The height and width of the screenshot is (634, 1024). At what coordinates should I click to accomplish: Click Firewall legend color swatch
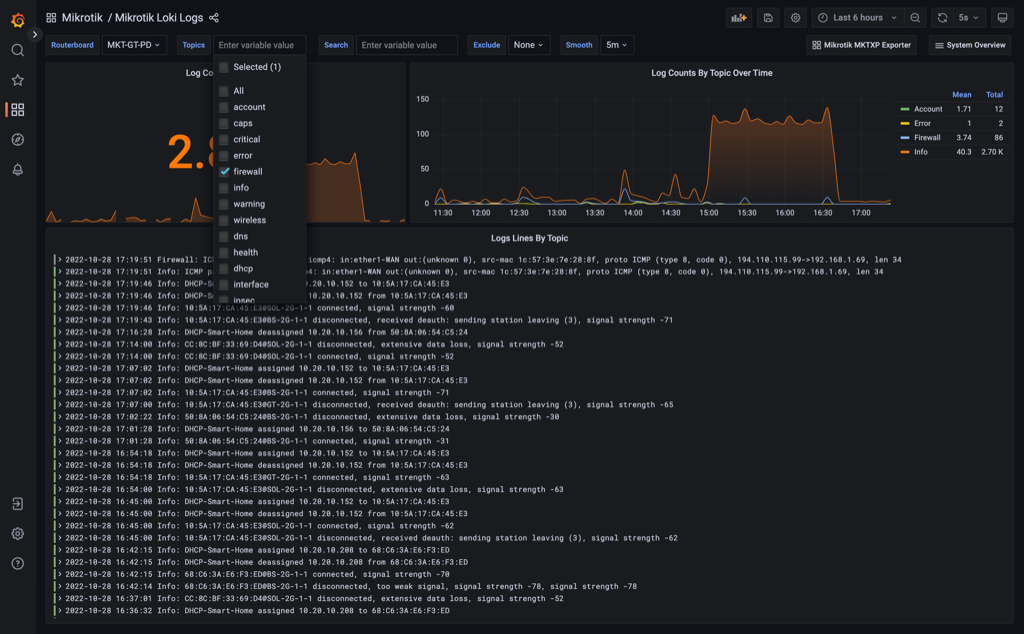tap(904, 138)
